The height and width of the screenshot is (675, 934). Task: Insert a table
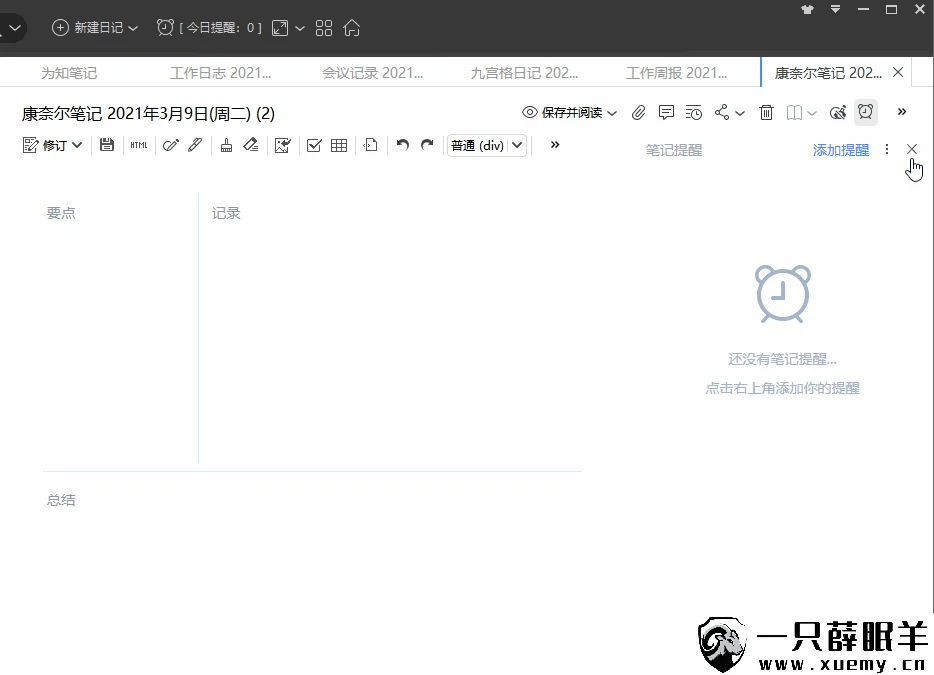click(x=339, y=145)
